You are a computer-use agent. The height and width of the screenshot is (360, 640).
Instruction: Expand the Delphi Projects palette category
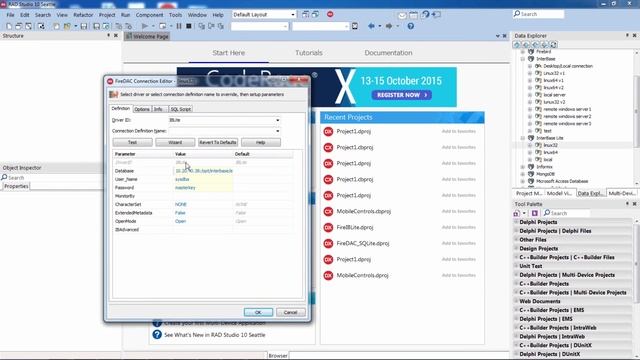point(516,222)
